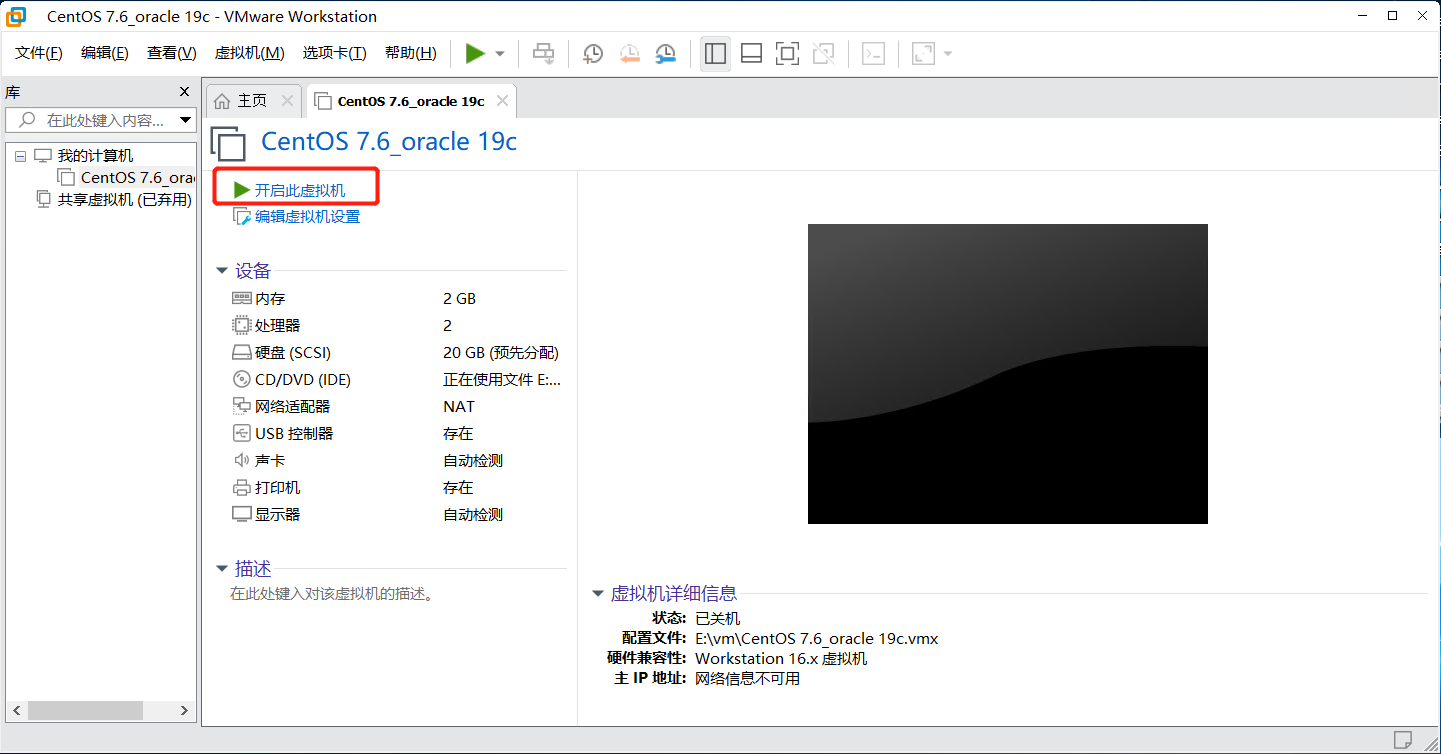Open the 选项卡(T) menu
Image resolution: width=1441 pixels, height=754 pixels.
click(335, 53)
